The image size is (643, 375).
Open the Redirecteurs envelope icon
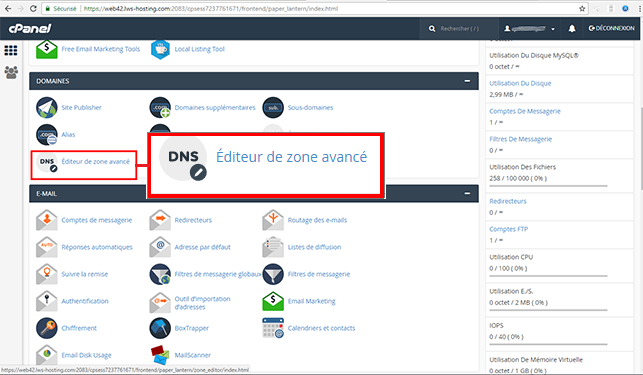click(x=160, y=220)
